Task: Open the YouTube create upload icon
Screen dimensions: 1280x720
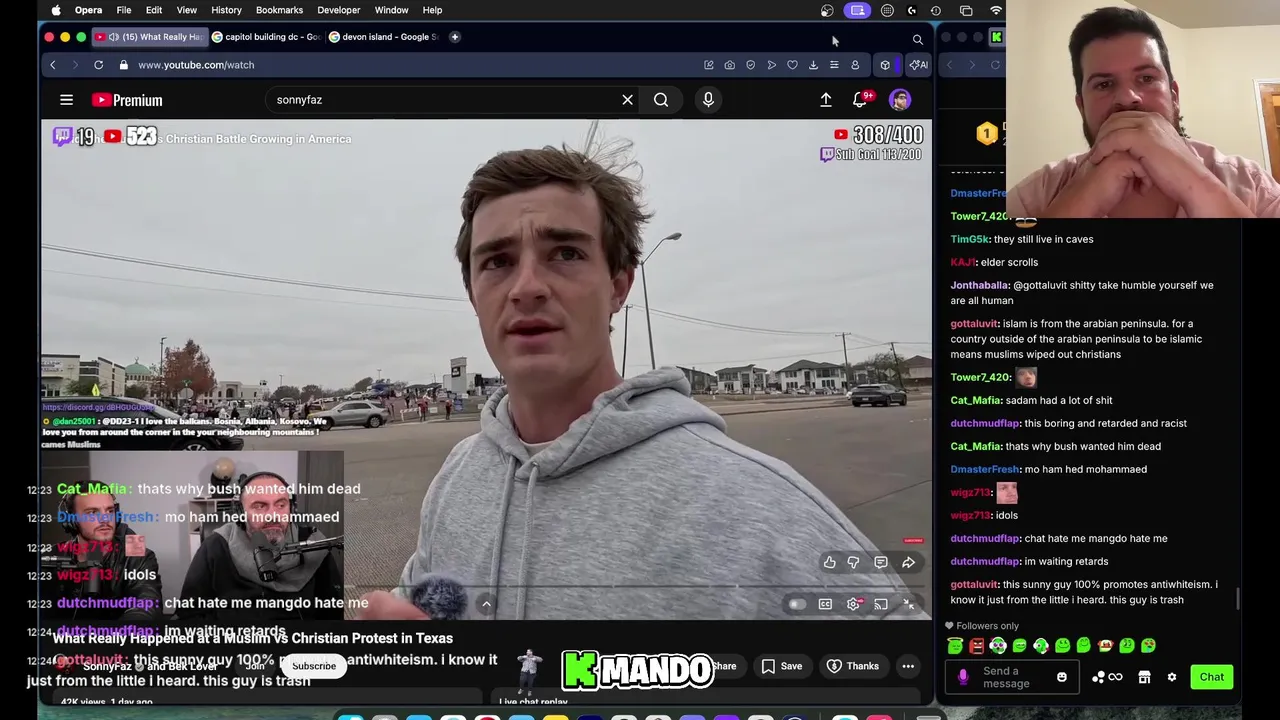Action: coord(826,100)
